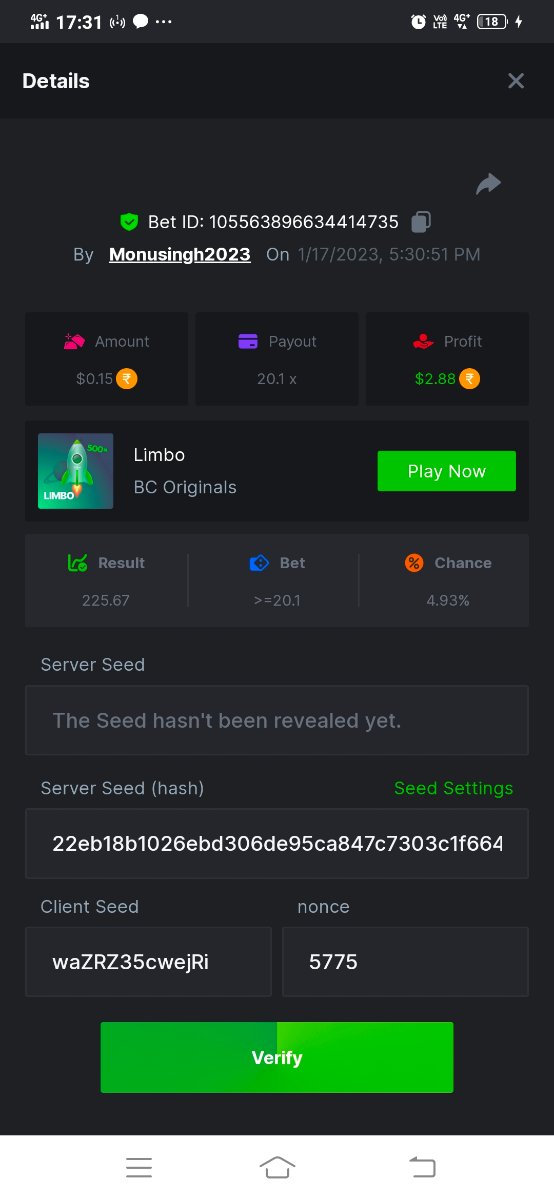
Task: Copy the Bet ID using copy icon
Action: coord(422,222)
